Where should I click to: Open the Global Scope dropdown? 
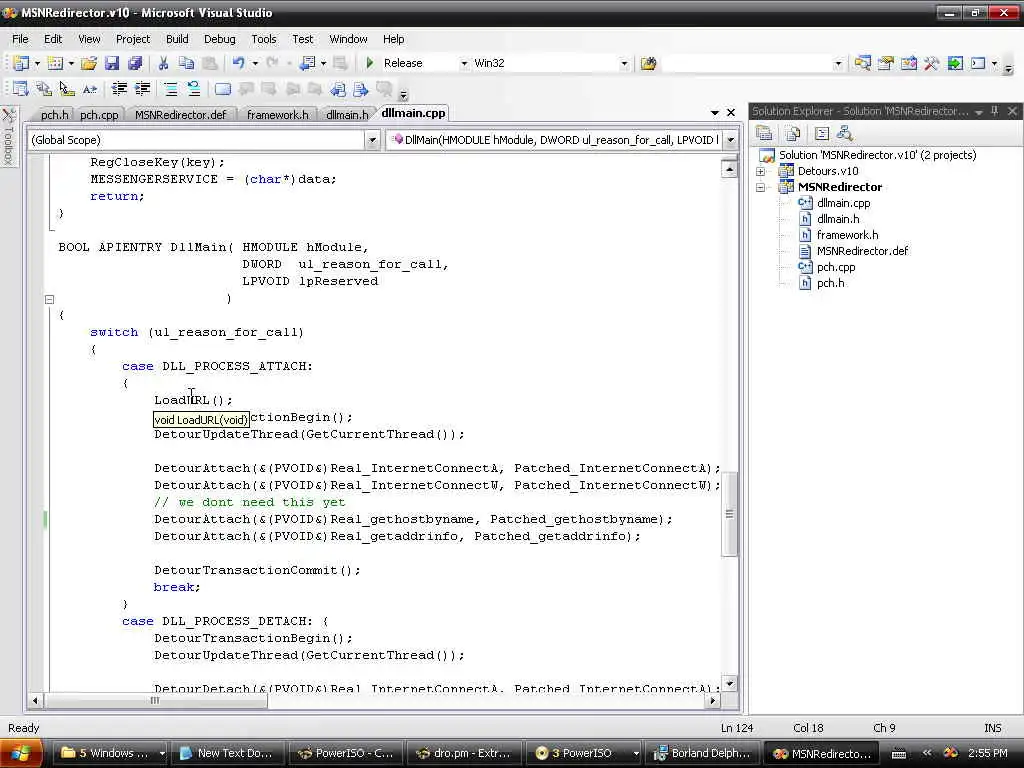pyautogui.click(x=372, y=140)
